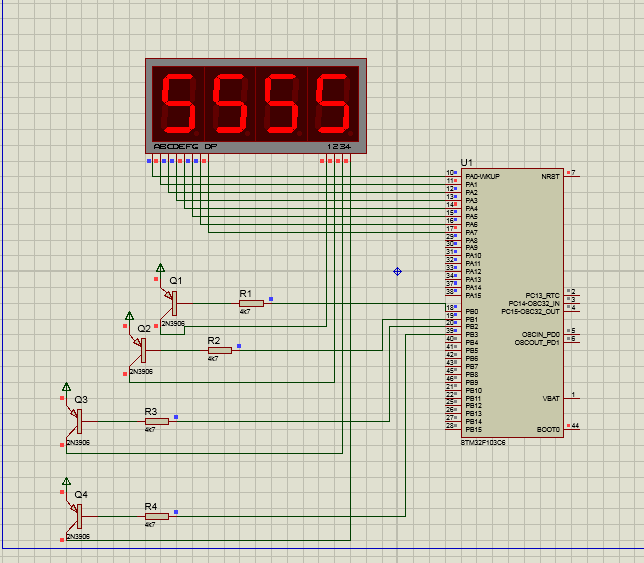This screenshot has height=563, width=644.
Task: Click the 4k7 value under R4
Action: 150,524
